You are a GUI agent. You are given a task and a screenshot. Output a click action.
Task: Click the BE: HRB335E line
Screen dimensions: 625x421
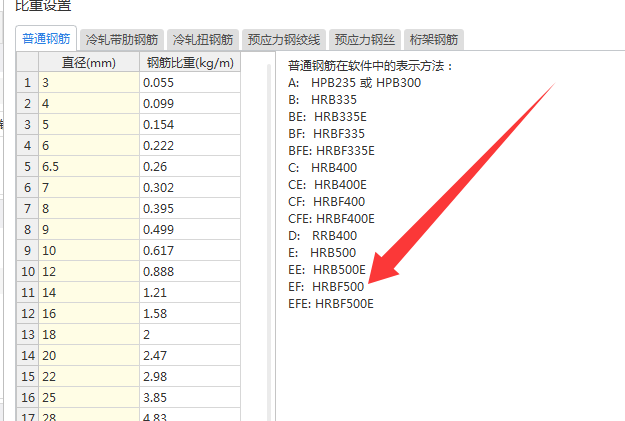(327, 117)
